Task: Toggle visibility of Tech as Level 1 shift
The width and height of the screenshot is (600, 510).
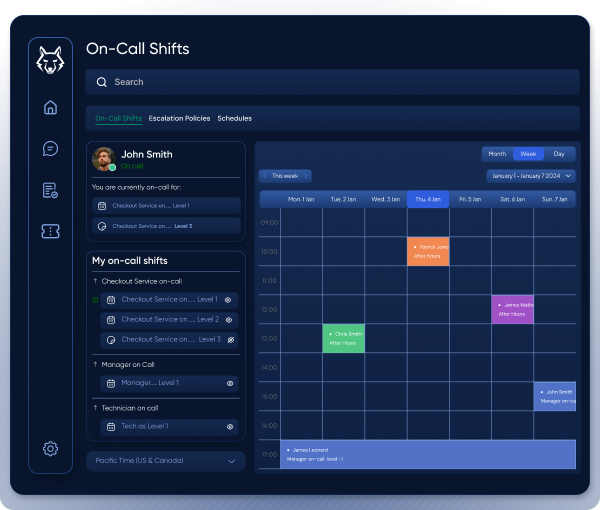Action: (x=229, y=427)
